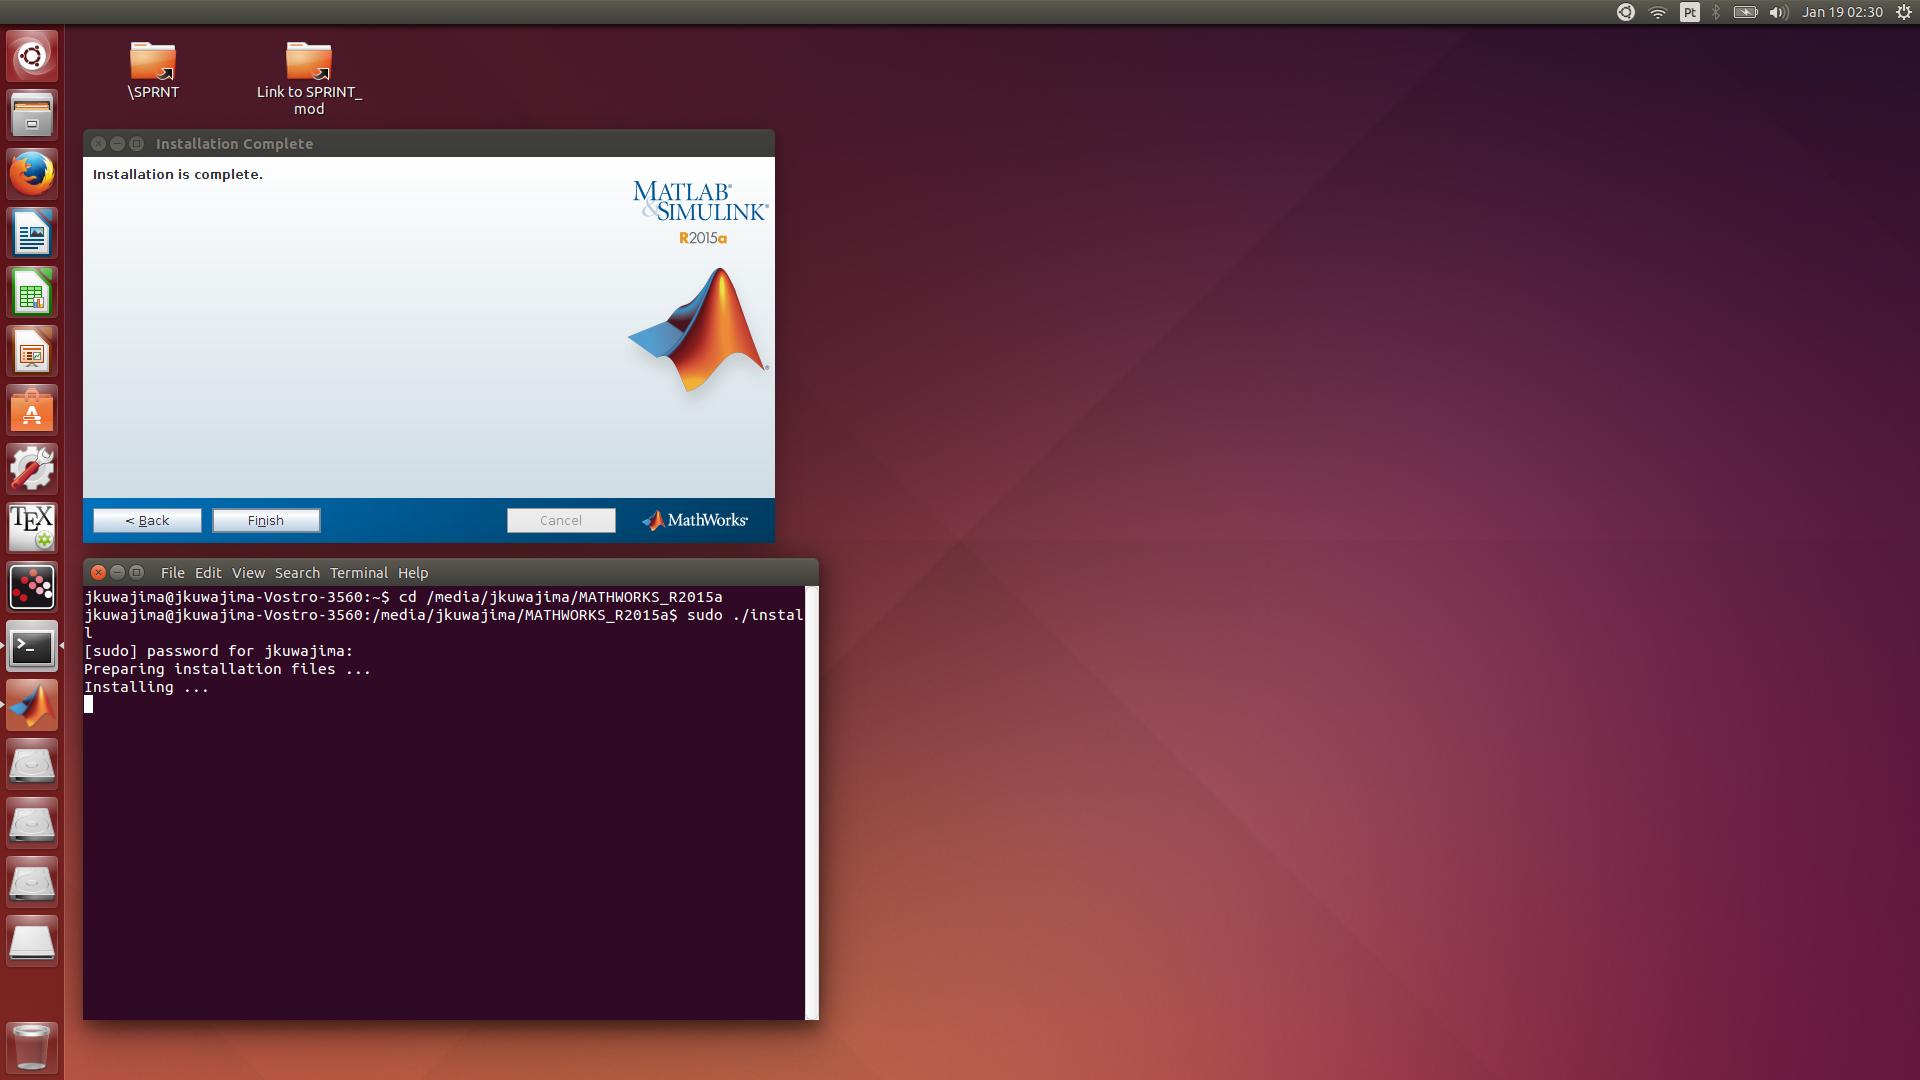The image size is (1920, 1080).
Task: Click the Back button in installer
Action: click(147, 520)
